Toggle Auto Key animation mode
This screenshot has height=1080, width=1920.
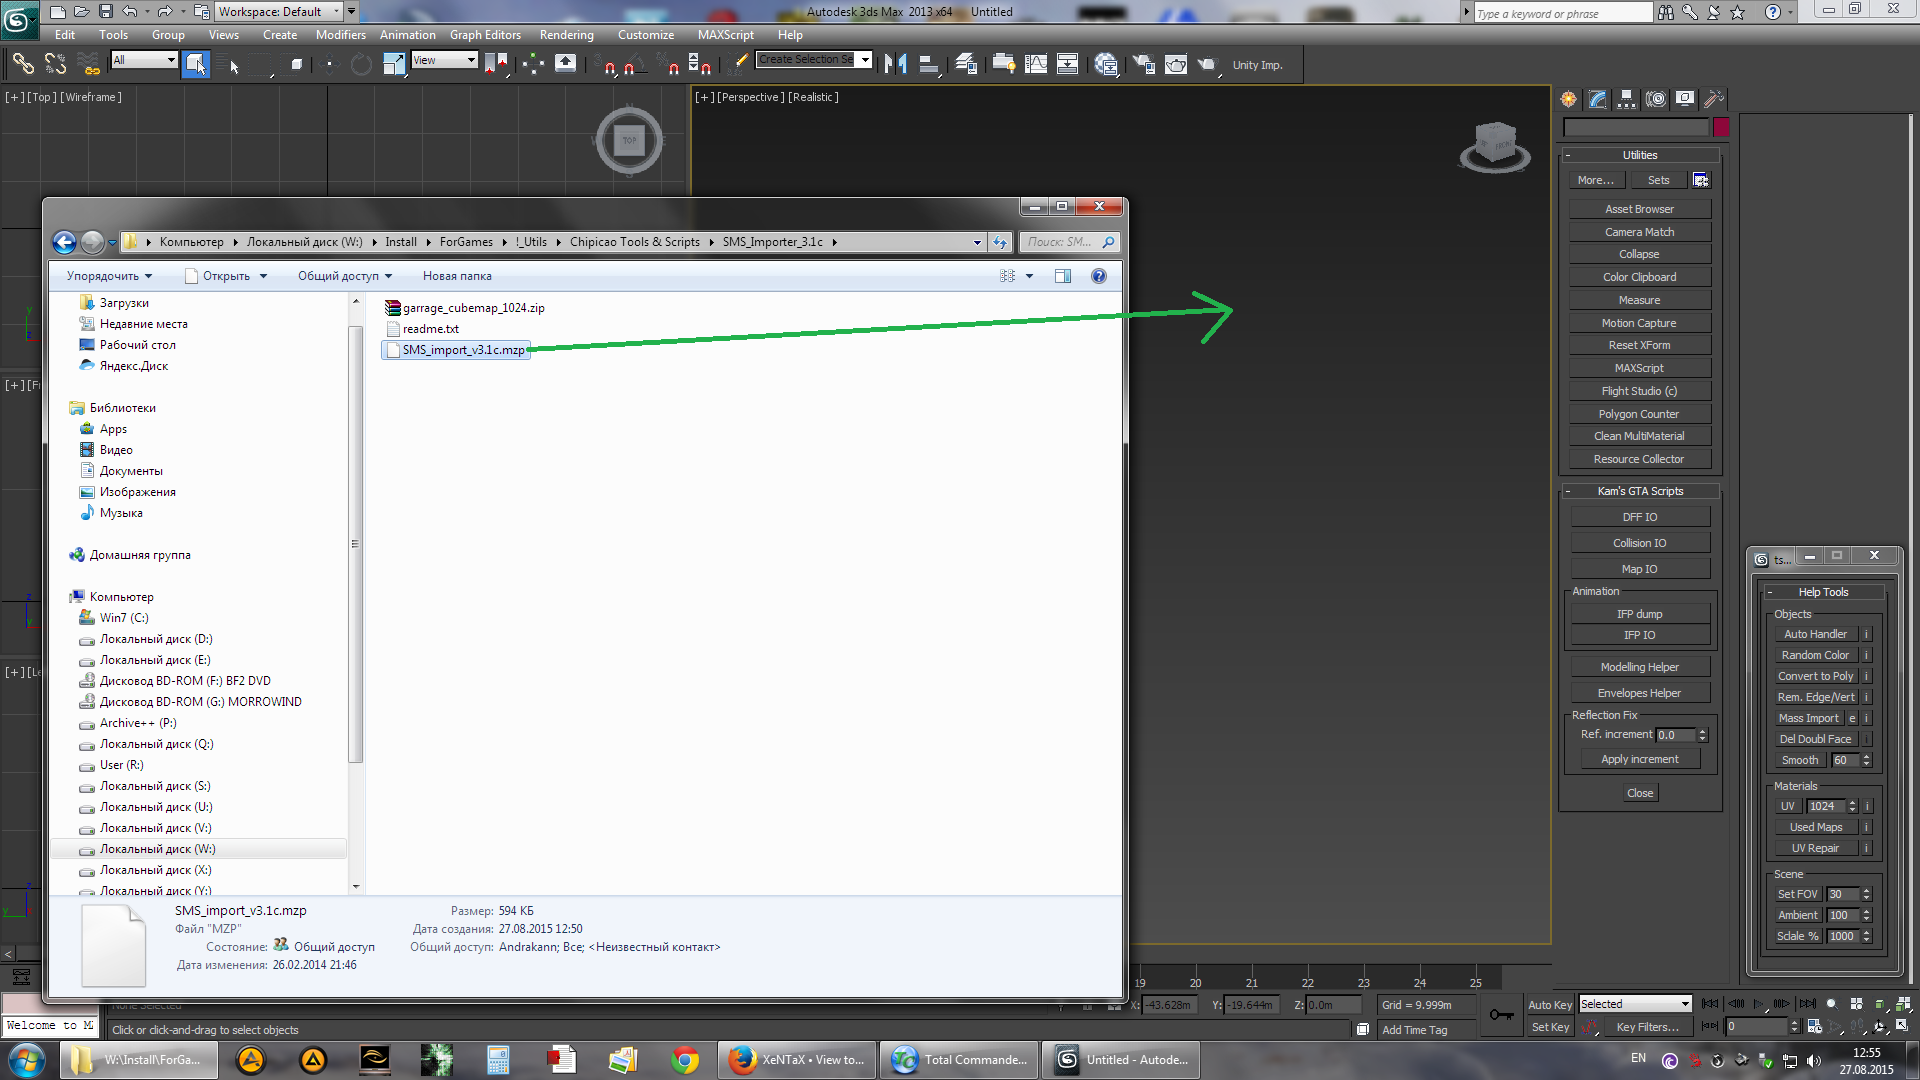(1549, 1005)
